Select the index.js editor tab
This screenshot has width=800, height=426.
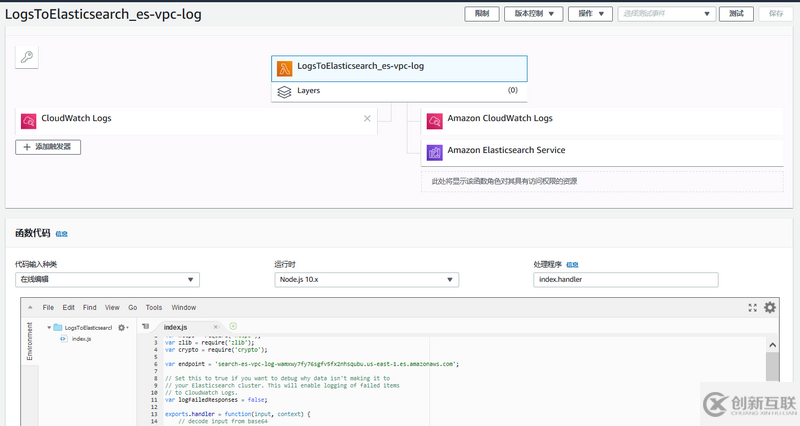point(187,327)
